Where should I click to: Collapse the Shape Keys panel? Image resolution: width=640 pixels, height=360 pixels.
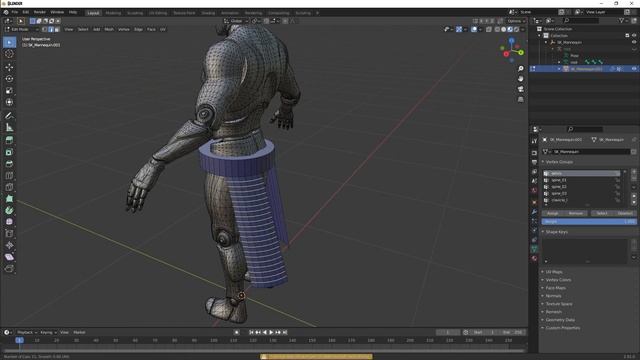556,232
